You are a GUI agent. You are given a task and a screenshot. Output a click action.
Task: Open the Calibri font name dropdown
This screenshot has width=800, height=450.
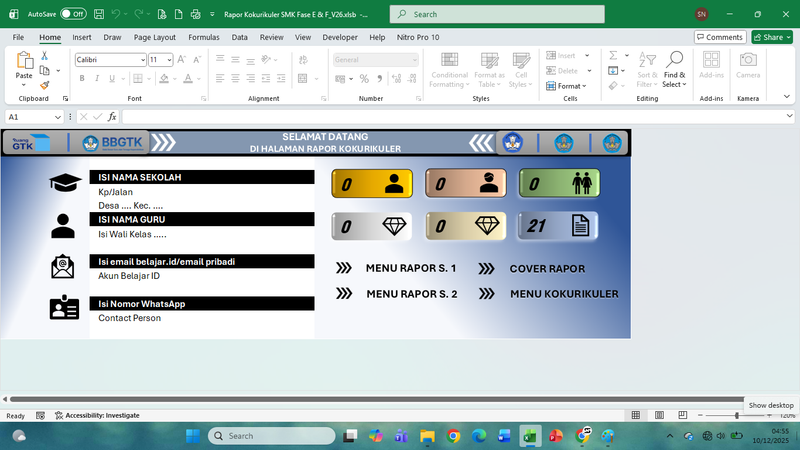[142, 60]
